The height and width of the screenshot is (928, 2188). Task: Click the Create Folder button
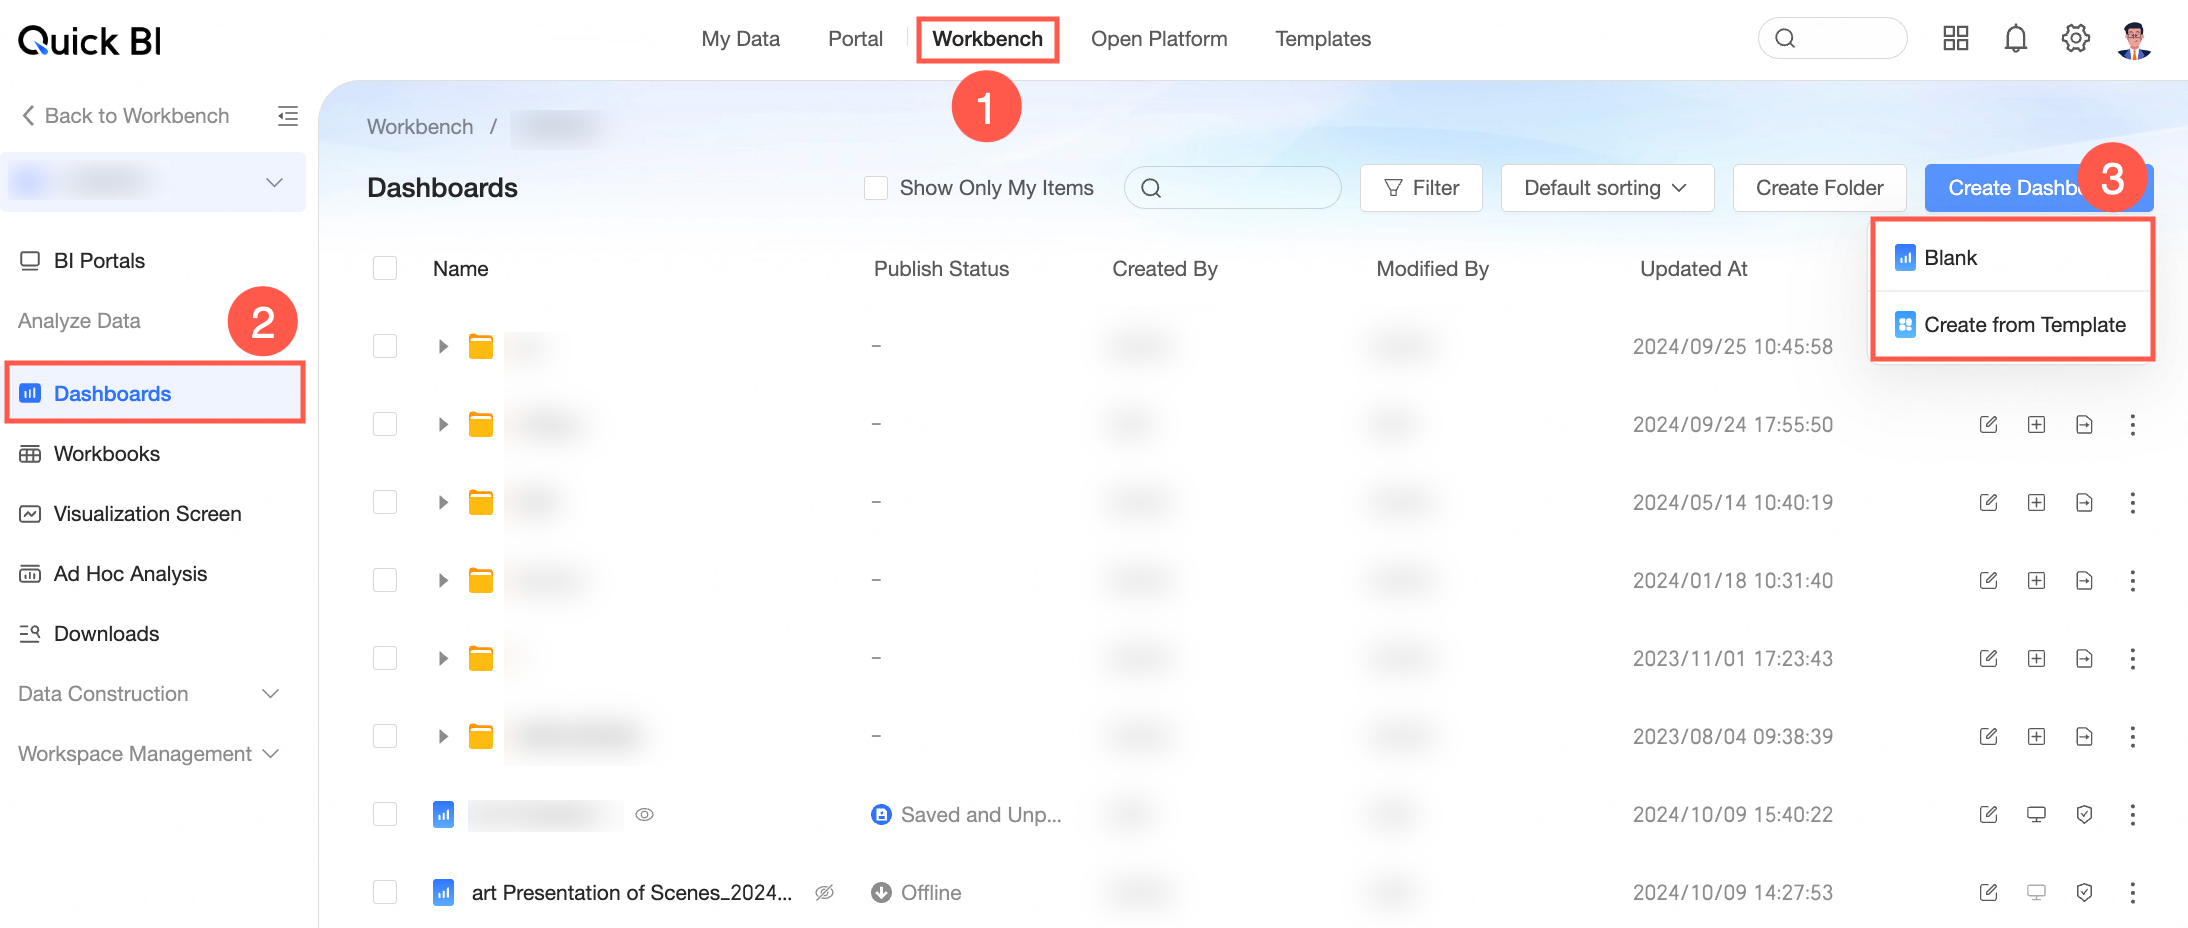tap(1819, 188)
